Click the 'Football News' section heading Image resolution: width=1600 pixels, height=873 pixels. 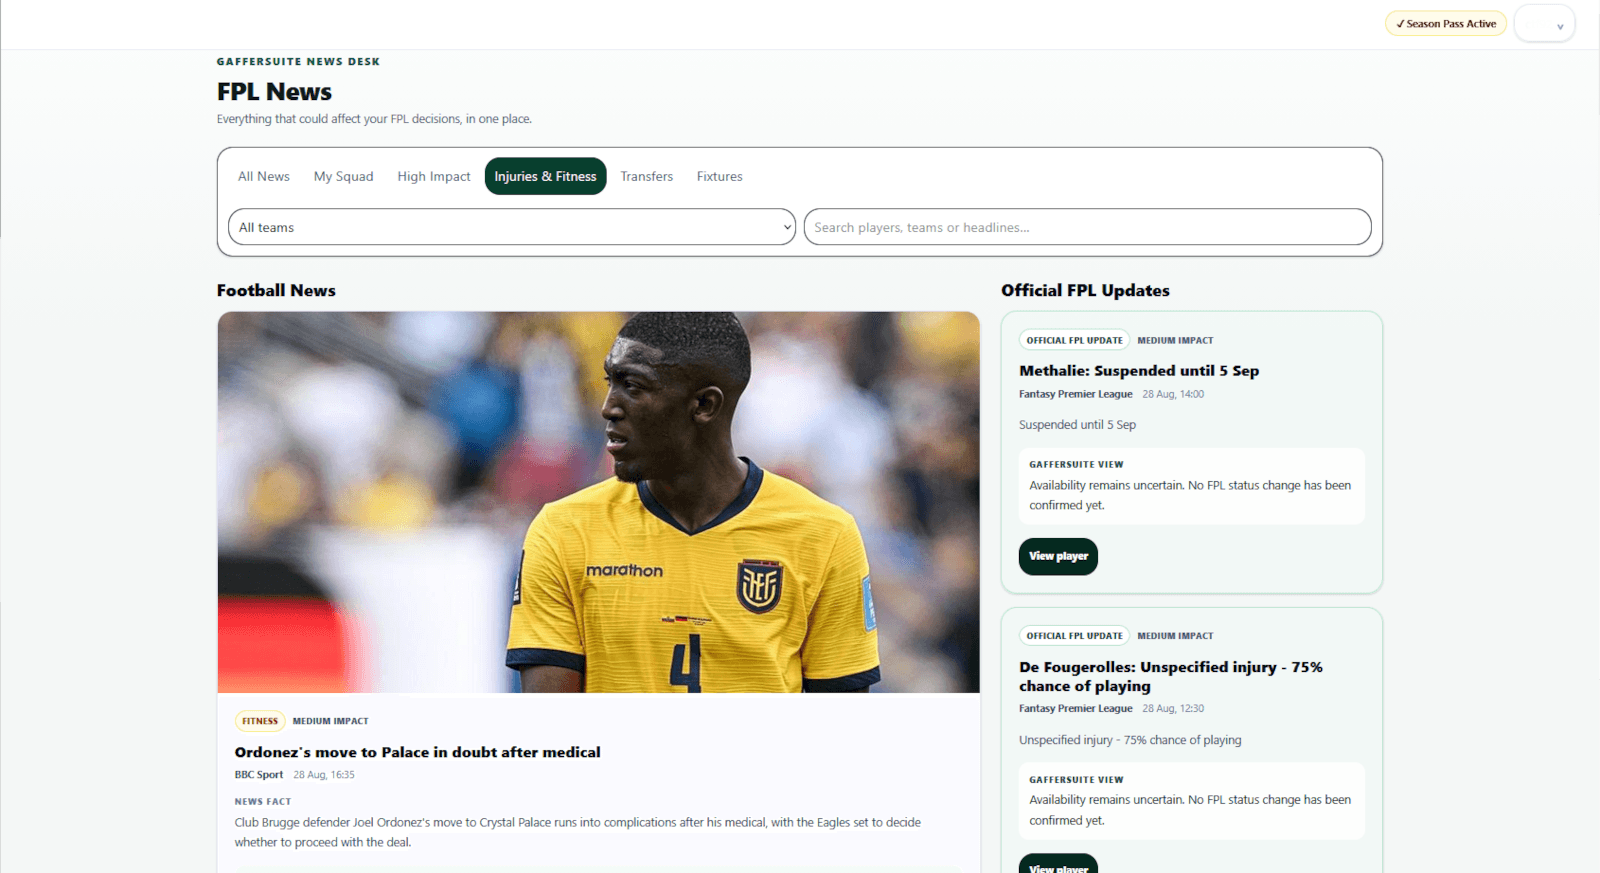pyautogui.click(x=276, y=290)
